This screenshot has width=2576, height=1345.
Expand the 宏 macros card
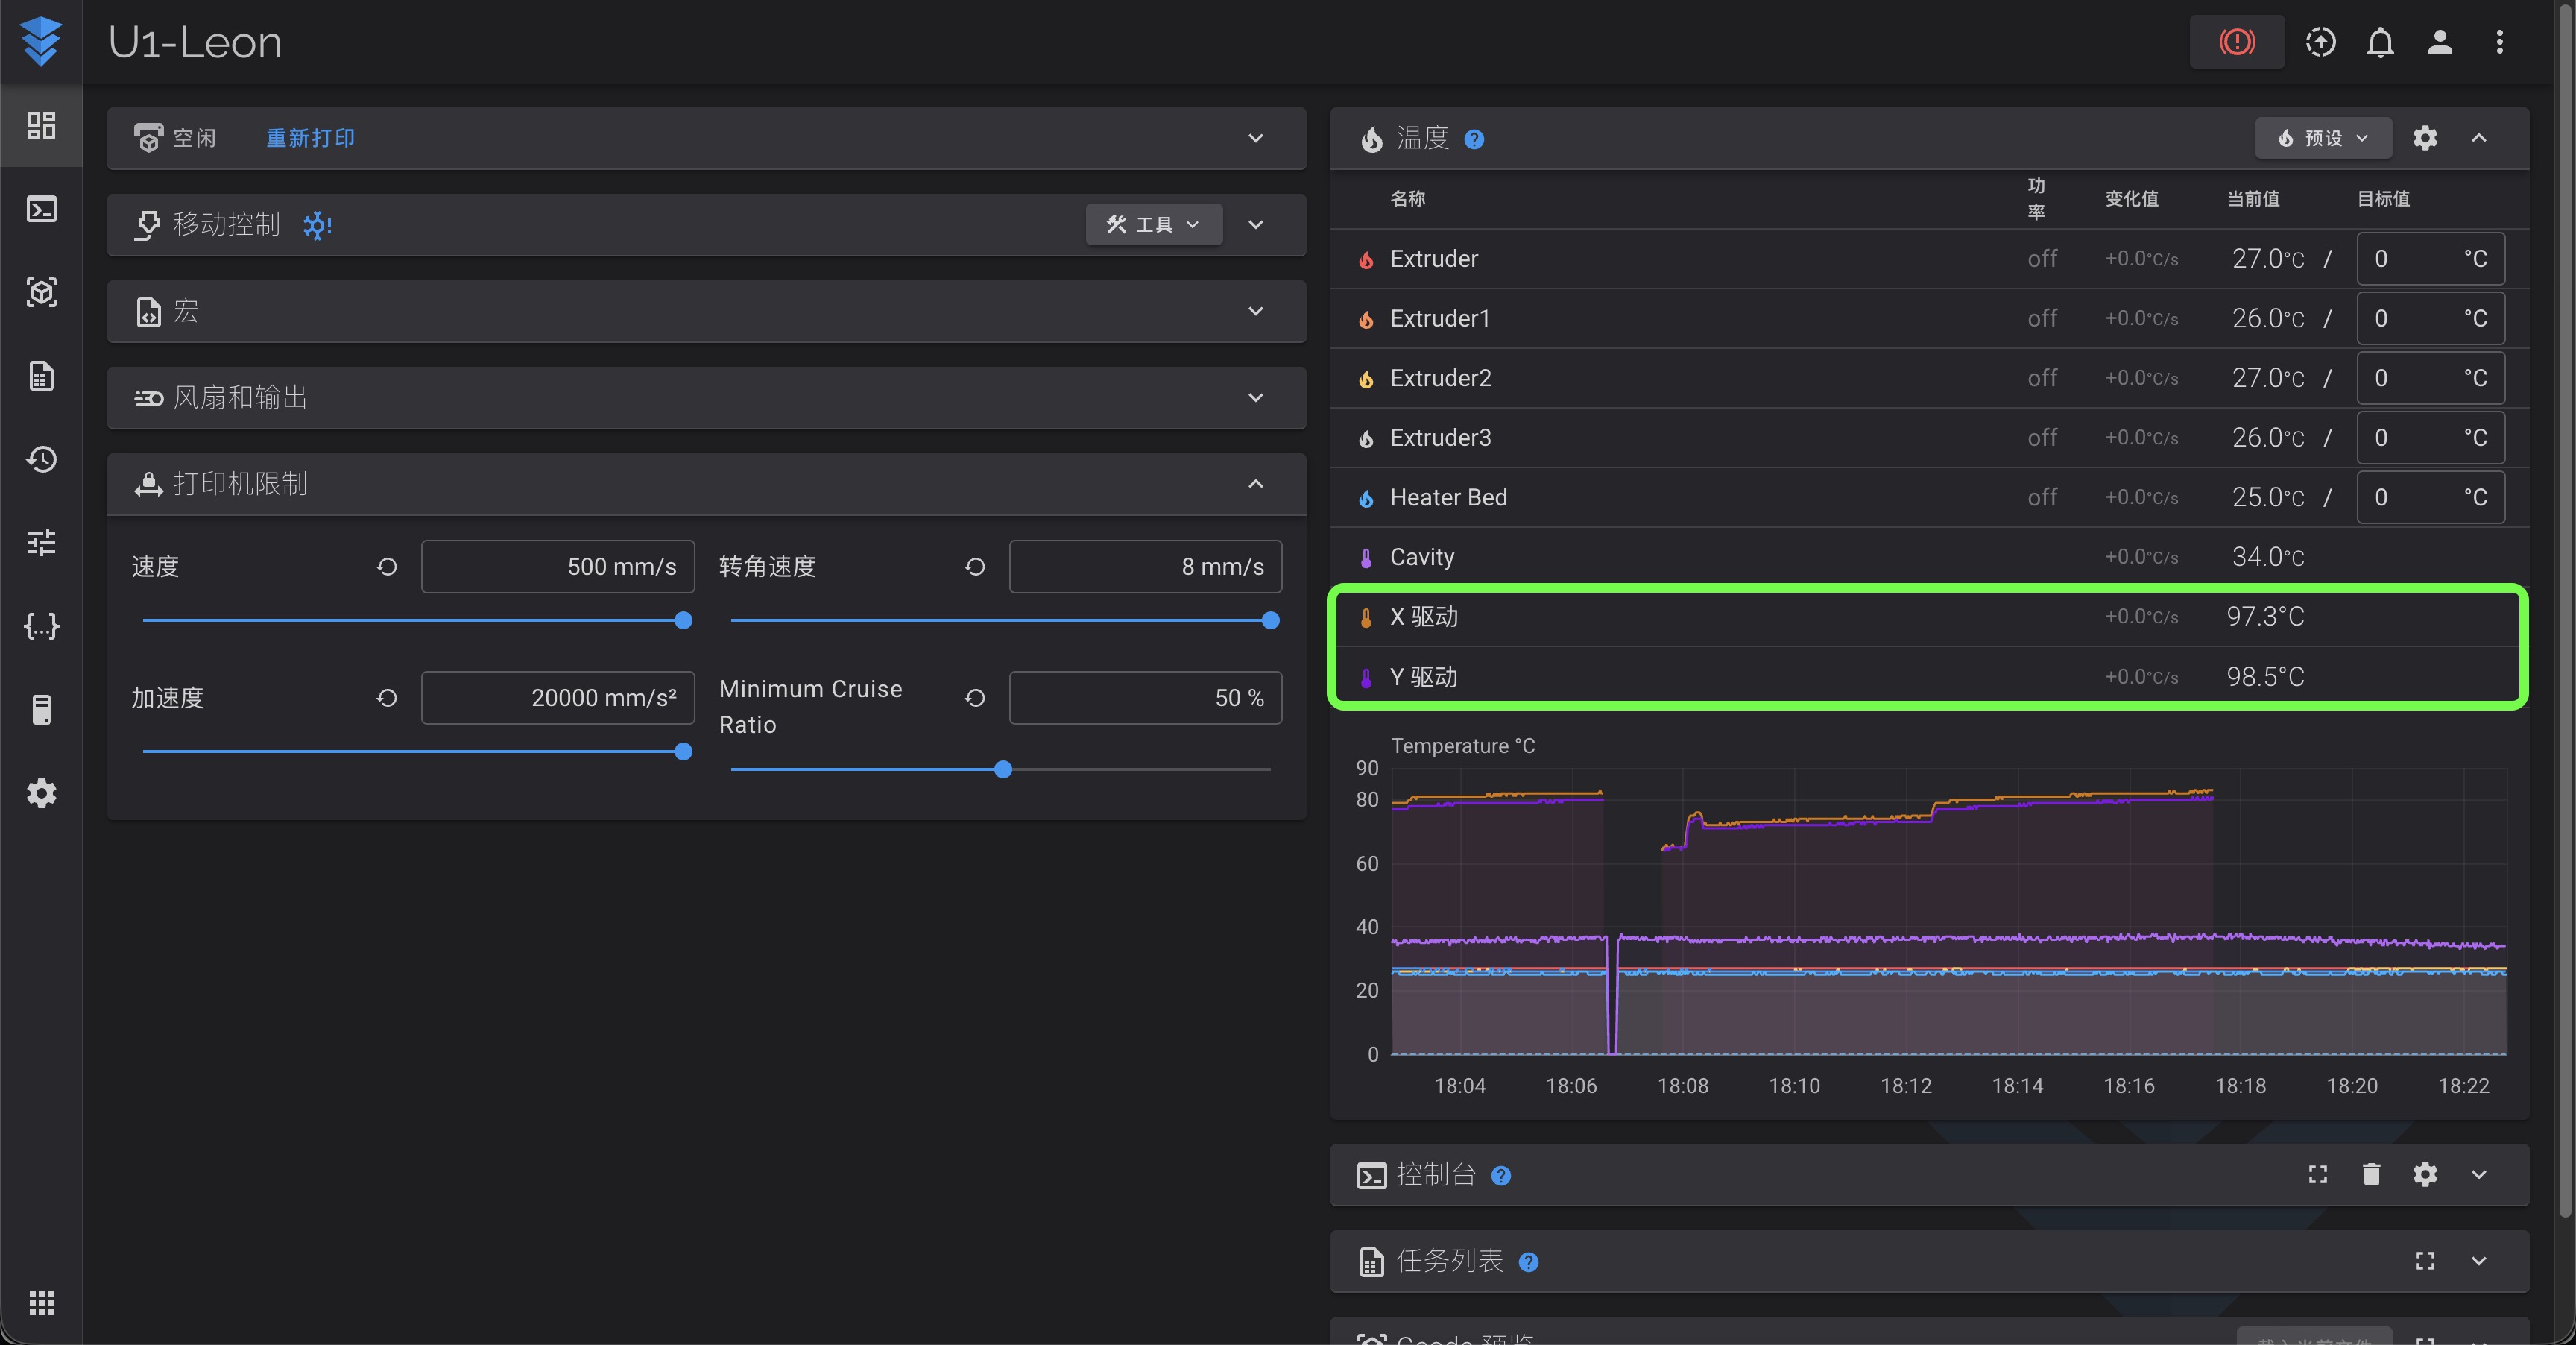coord(1256,311)
